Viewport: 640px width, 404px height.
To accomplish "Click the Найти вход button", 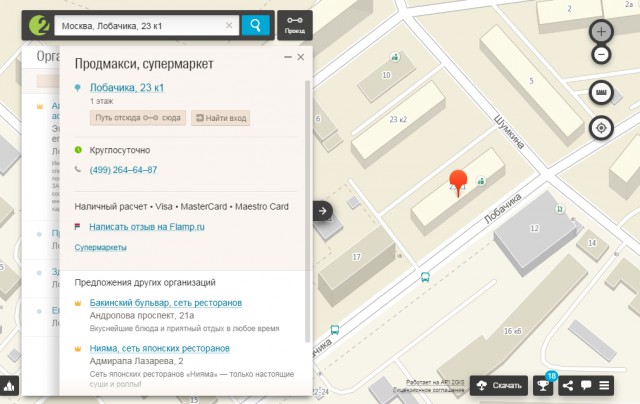I will (221, 118).
